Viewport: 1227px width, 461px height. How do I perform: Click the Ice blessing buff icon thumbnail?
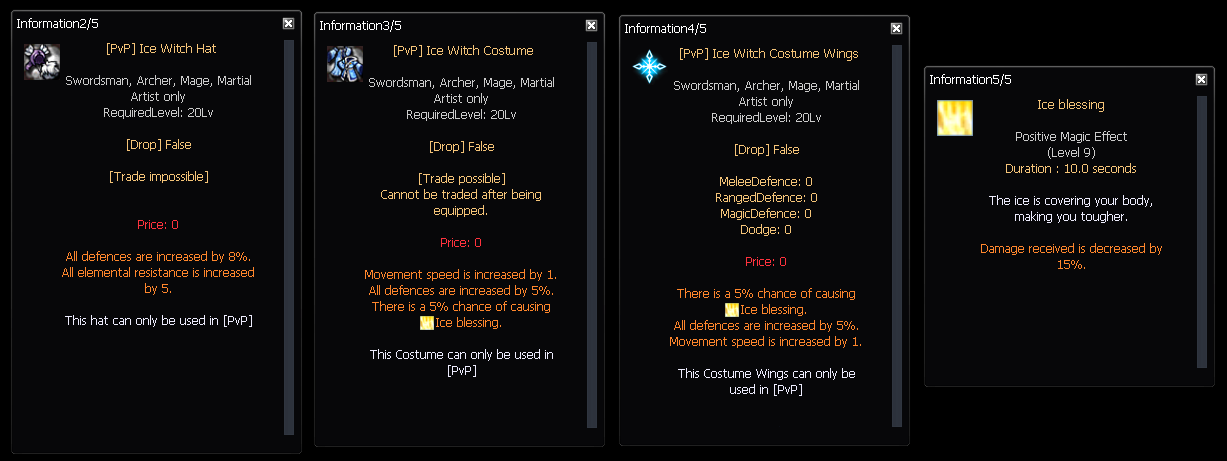(954, 117)
